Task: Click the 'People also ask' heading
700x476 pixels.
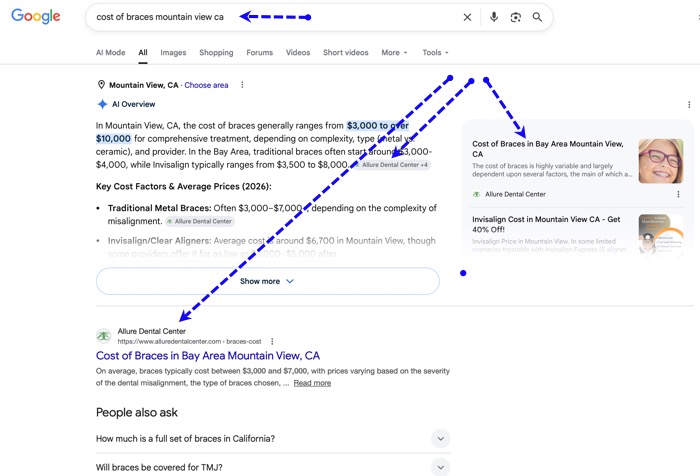Action: (x=137, y=413)
